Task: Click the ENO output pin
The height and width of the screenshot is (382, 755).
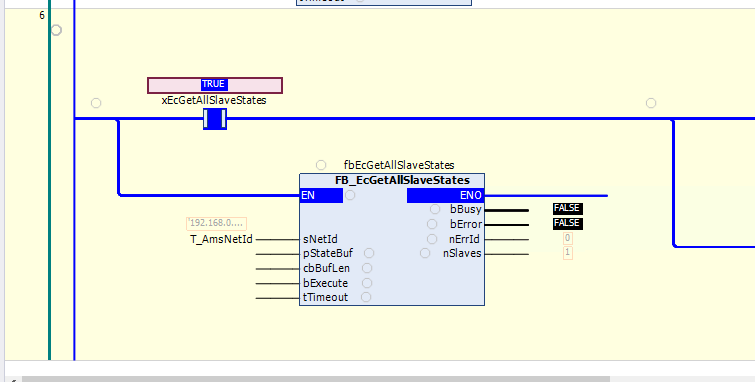Action: pos(445,196)
